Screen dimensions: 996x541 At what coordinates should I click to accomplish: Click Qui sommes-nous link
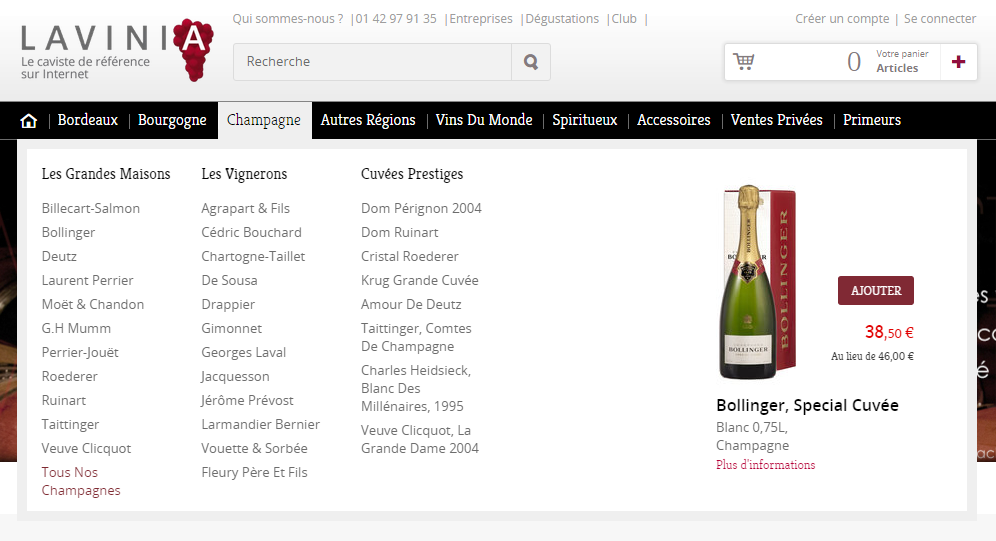pos(288,19)
